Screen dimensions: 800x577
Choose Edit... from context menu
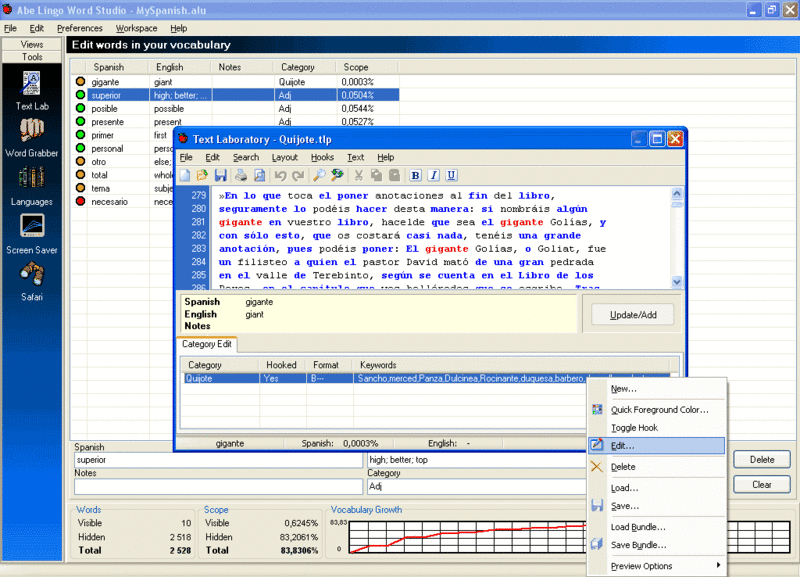657,446
